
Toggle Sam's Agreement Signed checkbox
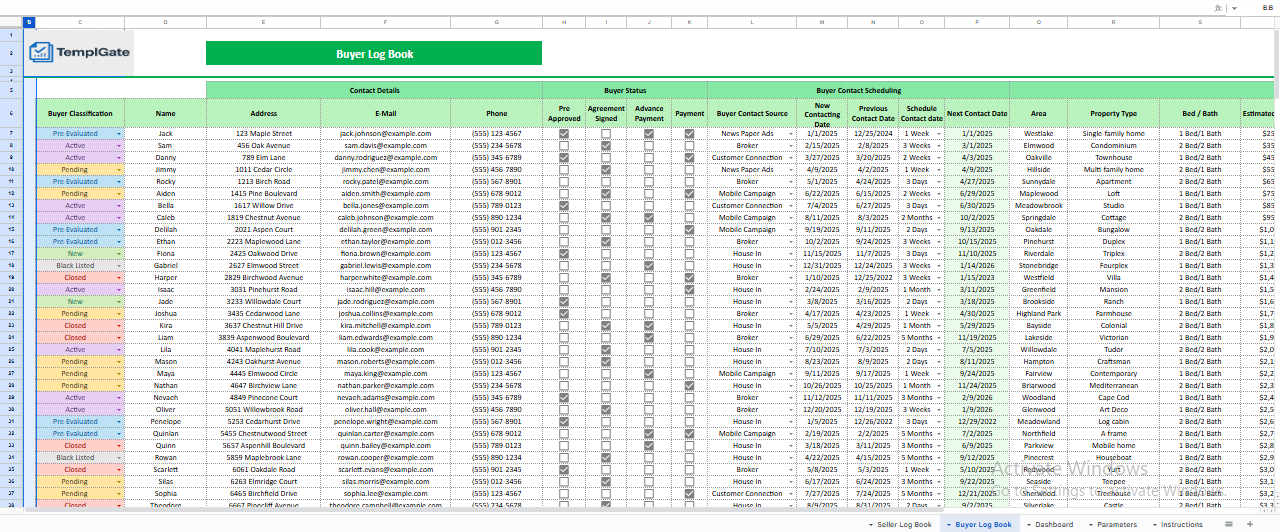coord(606,145)
